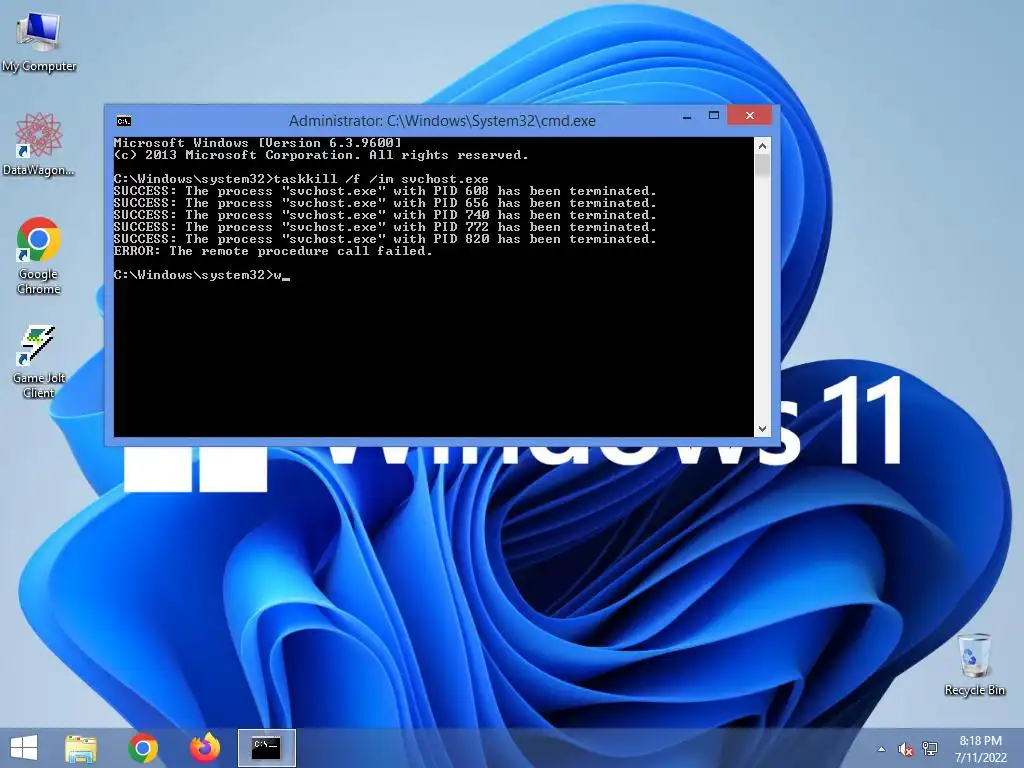Select the Recycle Bin desktop icon
This screenshot has width=1024, height=768.
[974, 664]
